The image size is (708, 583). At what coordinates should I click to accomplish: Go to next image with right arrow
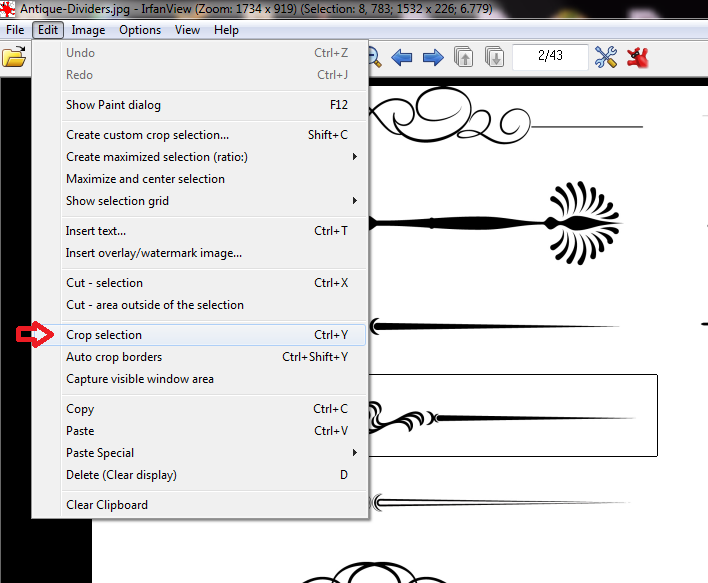pyautogui.click(x=432, y=57)
